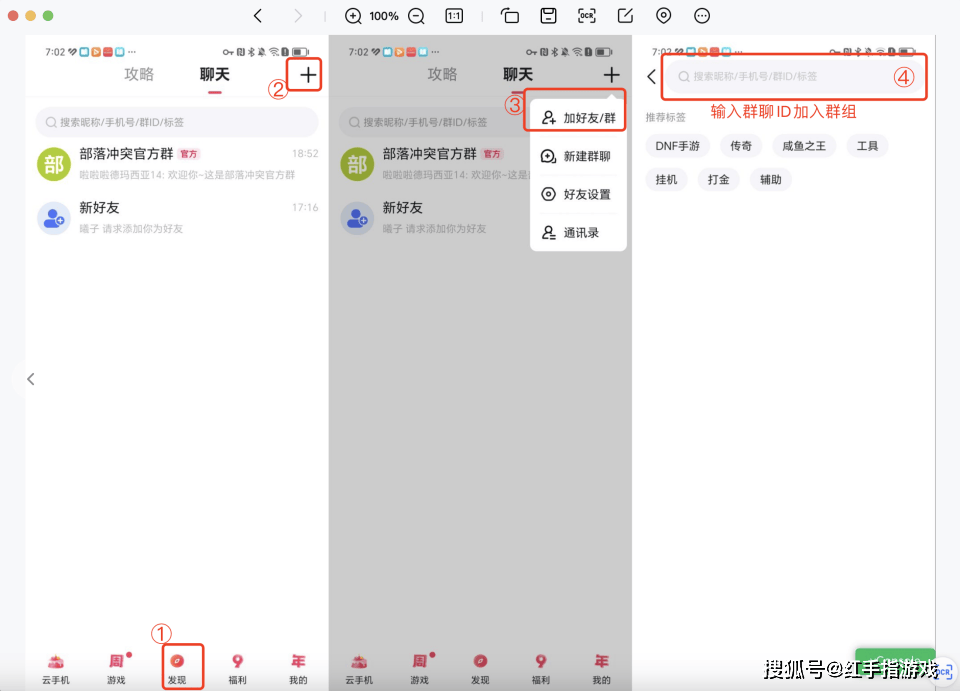The height and width of the screenshot is (691, 960).
Task: Select the 打金 recommended tag
Action: [719, 179]
